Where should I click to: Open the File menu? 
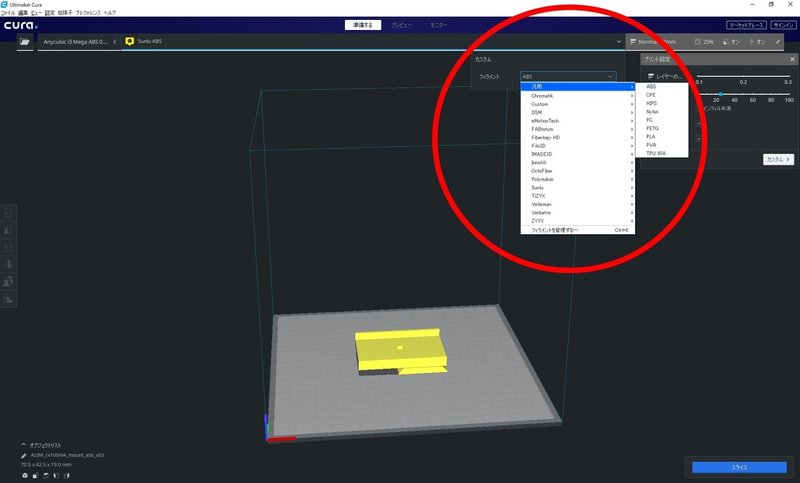(8, 13)
